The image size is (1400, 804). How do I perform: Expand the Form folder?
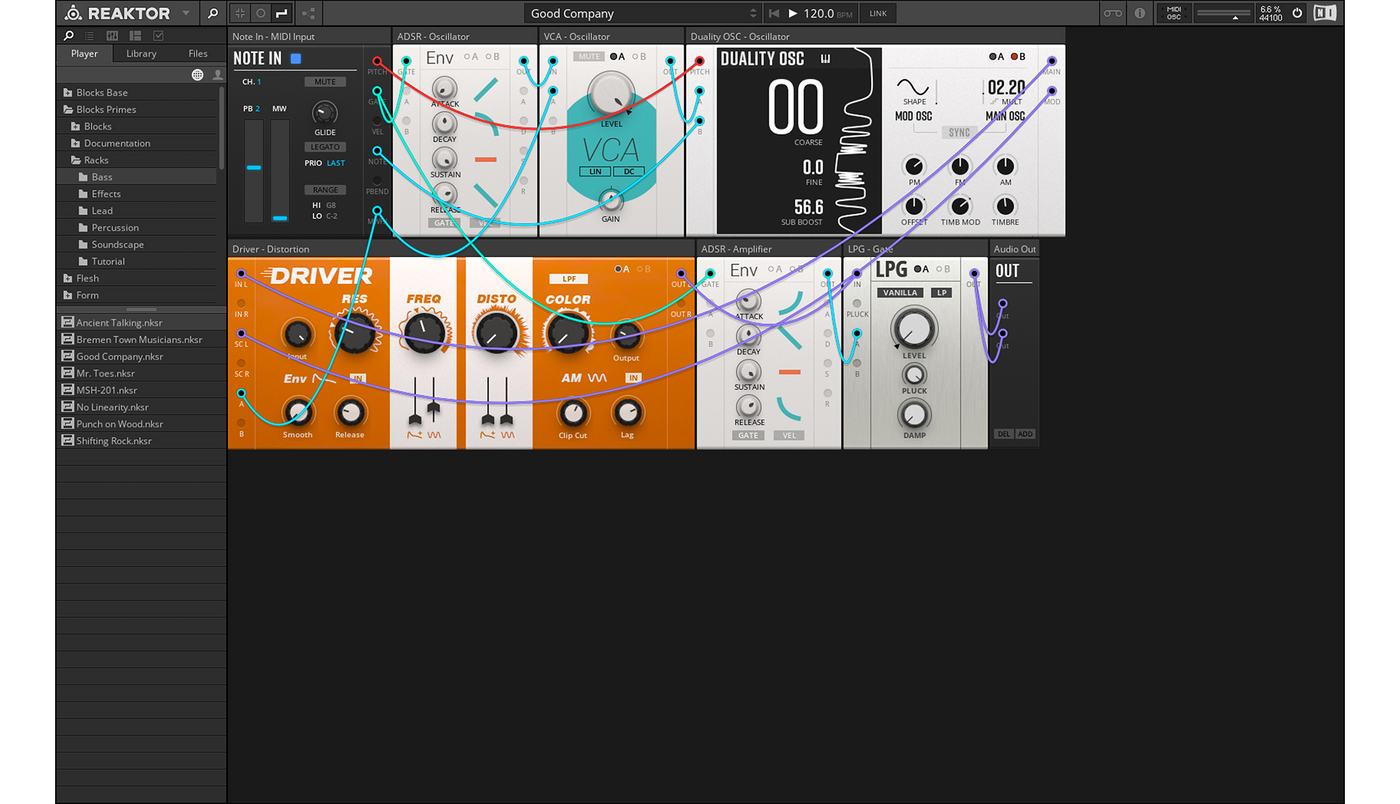pos(68,296)
